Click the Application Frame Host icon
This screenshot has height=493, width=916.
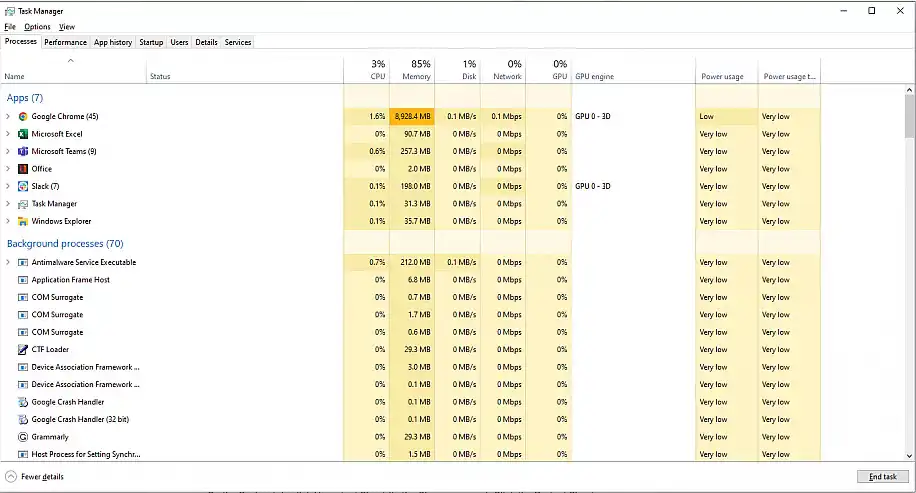(x=23, y=280)
